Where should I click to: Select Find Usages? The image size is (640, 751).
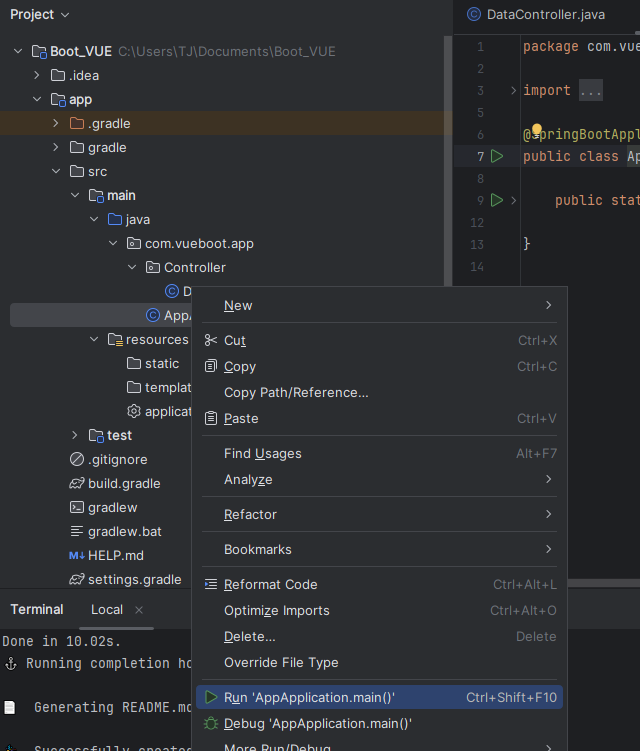click(x=379, y=453)
